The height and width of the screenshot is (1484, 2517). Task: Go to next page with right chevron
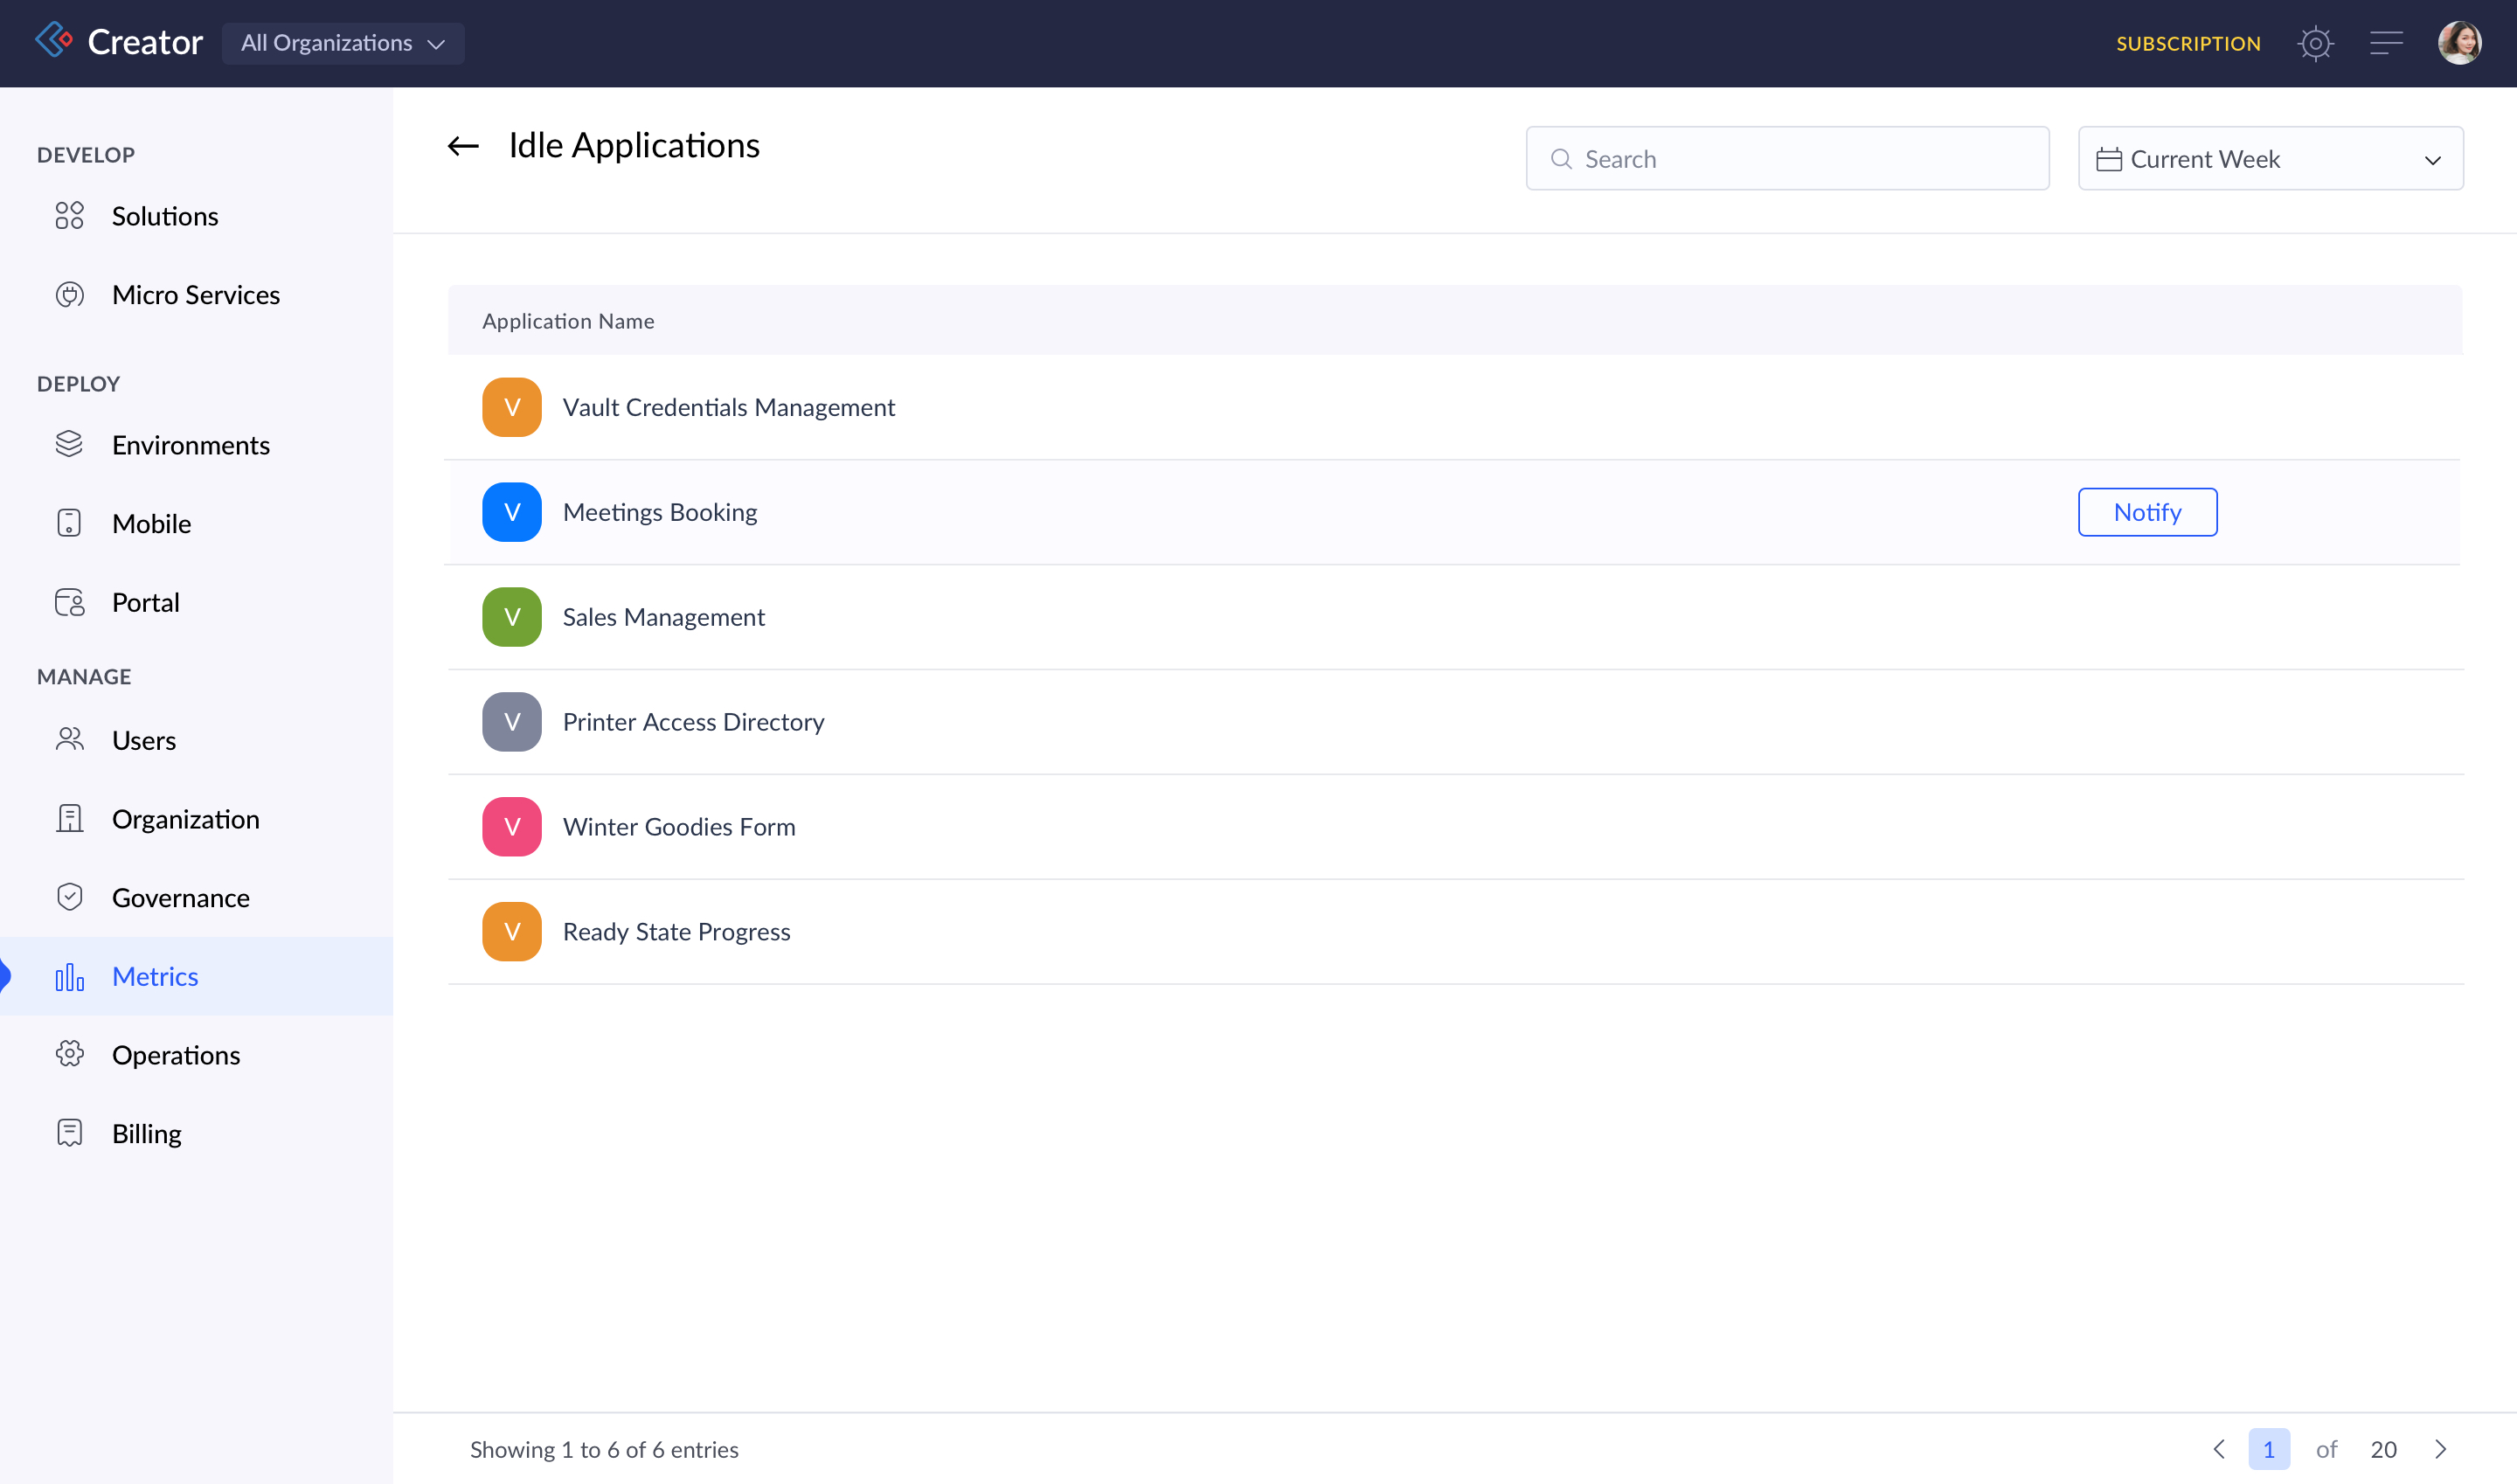pos(2439,1449)
